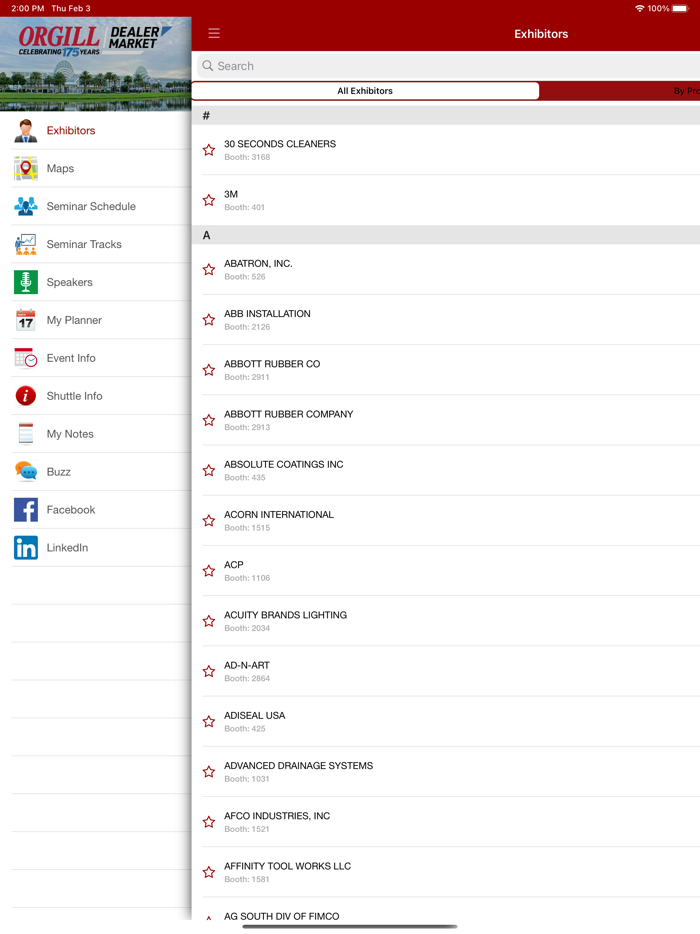
Task: Open ABATRON, INC. exhibitor name
Action: (x=258, y=263)
